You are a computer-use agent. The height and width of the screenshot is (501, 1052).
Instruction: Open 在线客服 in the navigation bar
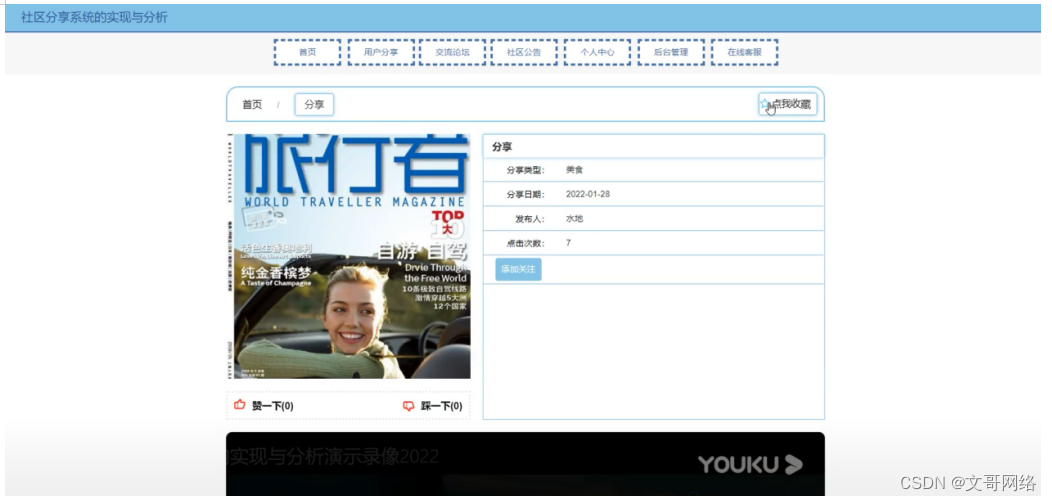pyautogui.click(x=745, y=52)
